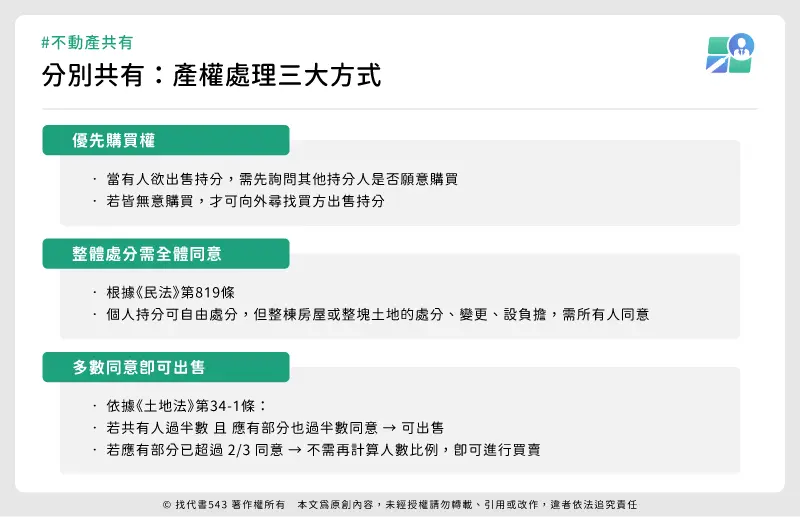Select the 整體處分需全體同意 green header
Image resolution: width=800 pixels, height=517 pixels.
pyautogui.click(x=166, y=253)
